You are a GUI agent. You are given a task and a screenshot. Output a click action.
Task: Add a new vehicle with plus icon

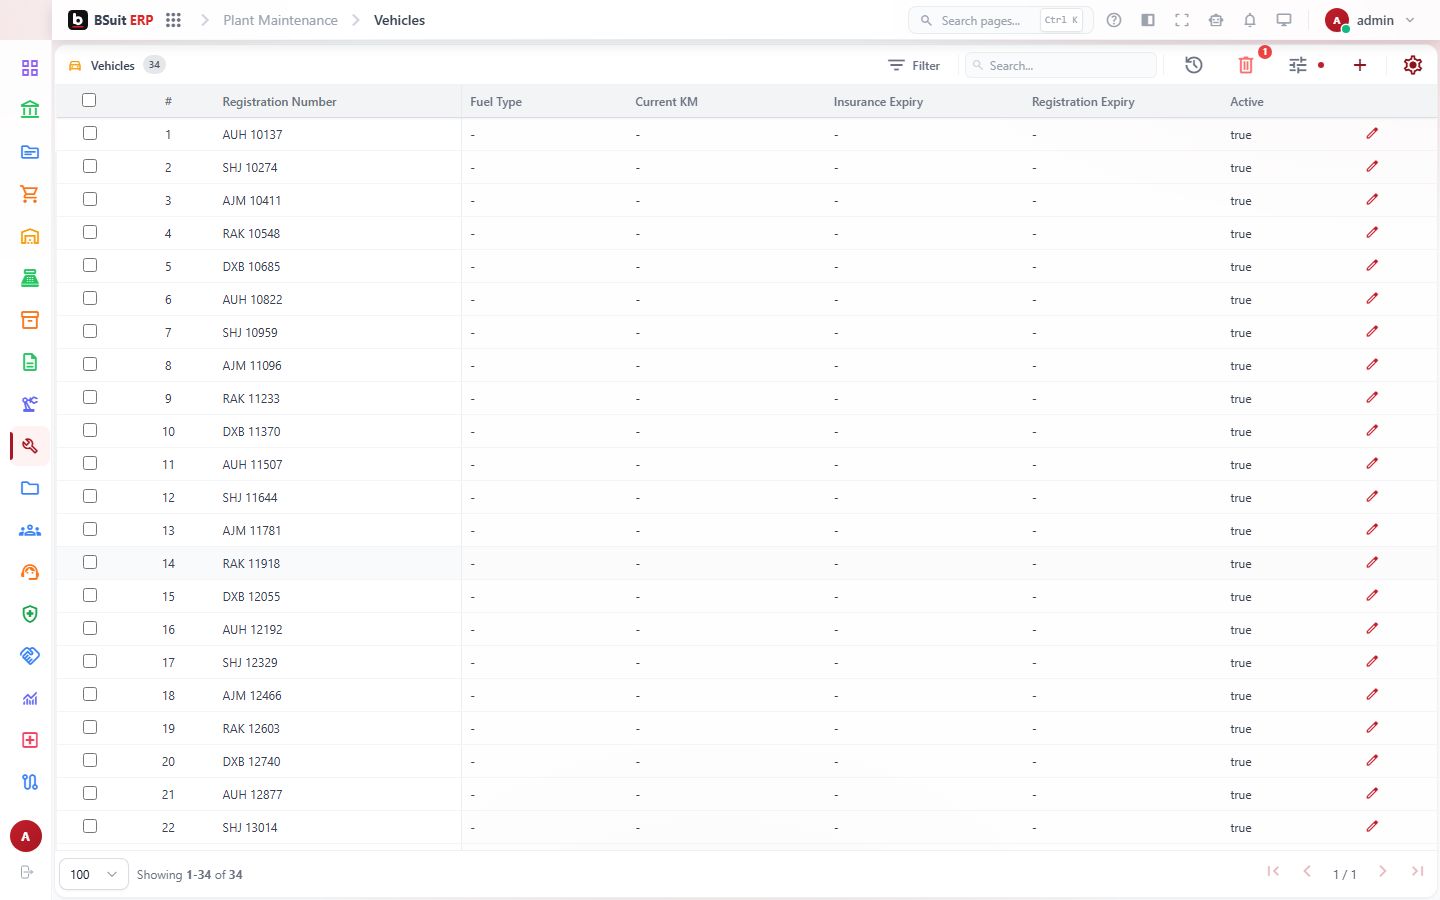[1360, 65]
